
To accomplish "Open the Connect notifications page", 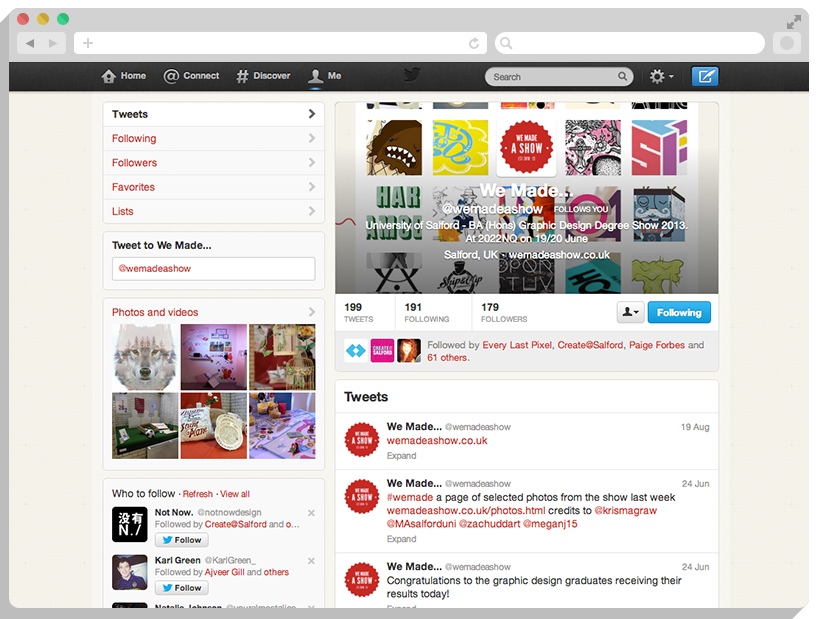I will pyautogui.click(x=191, y=76).
